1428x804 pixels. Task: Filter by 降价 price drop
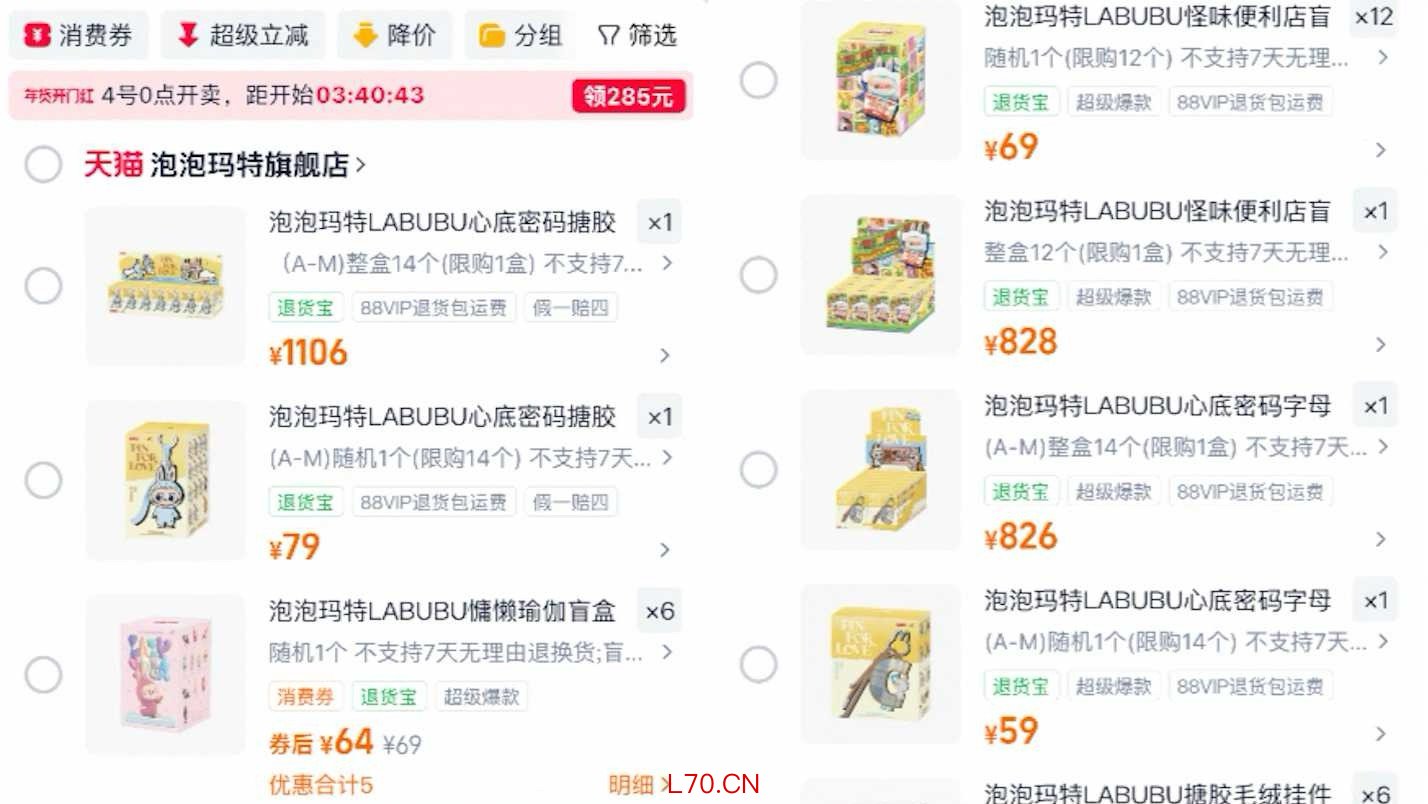point(395,36)
